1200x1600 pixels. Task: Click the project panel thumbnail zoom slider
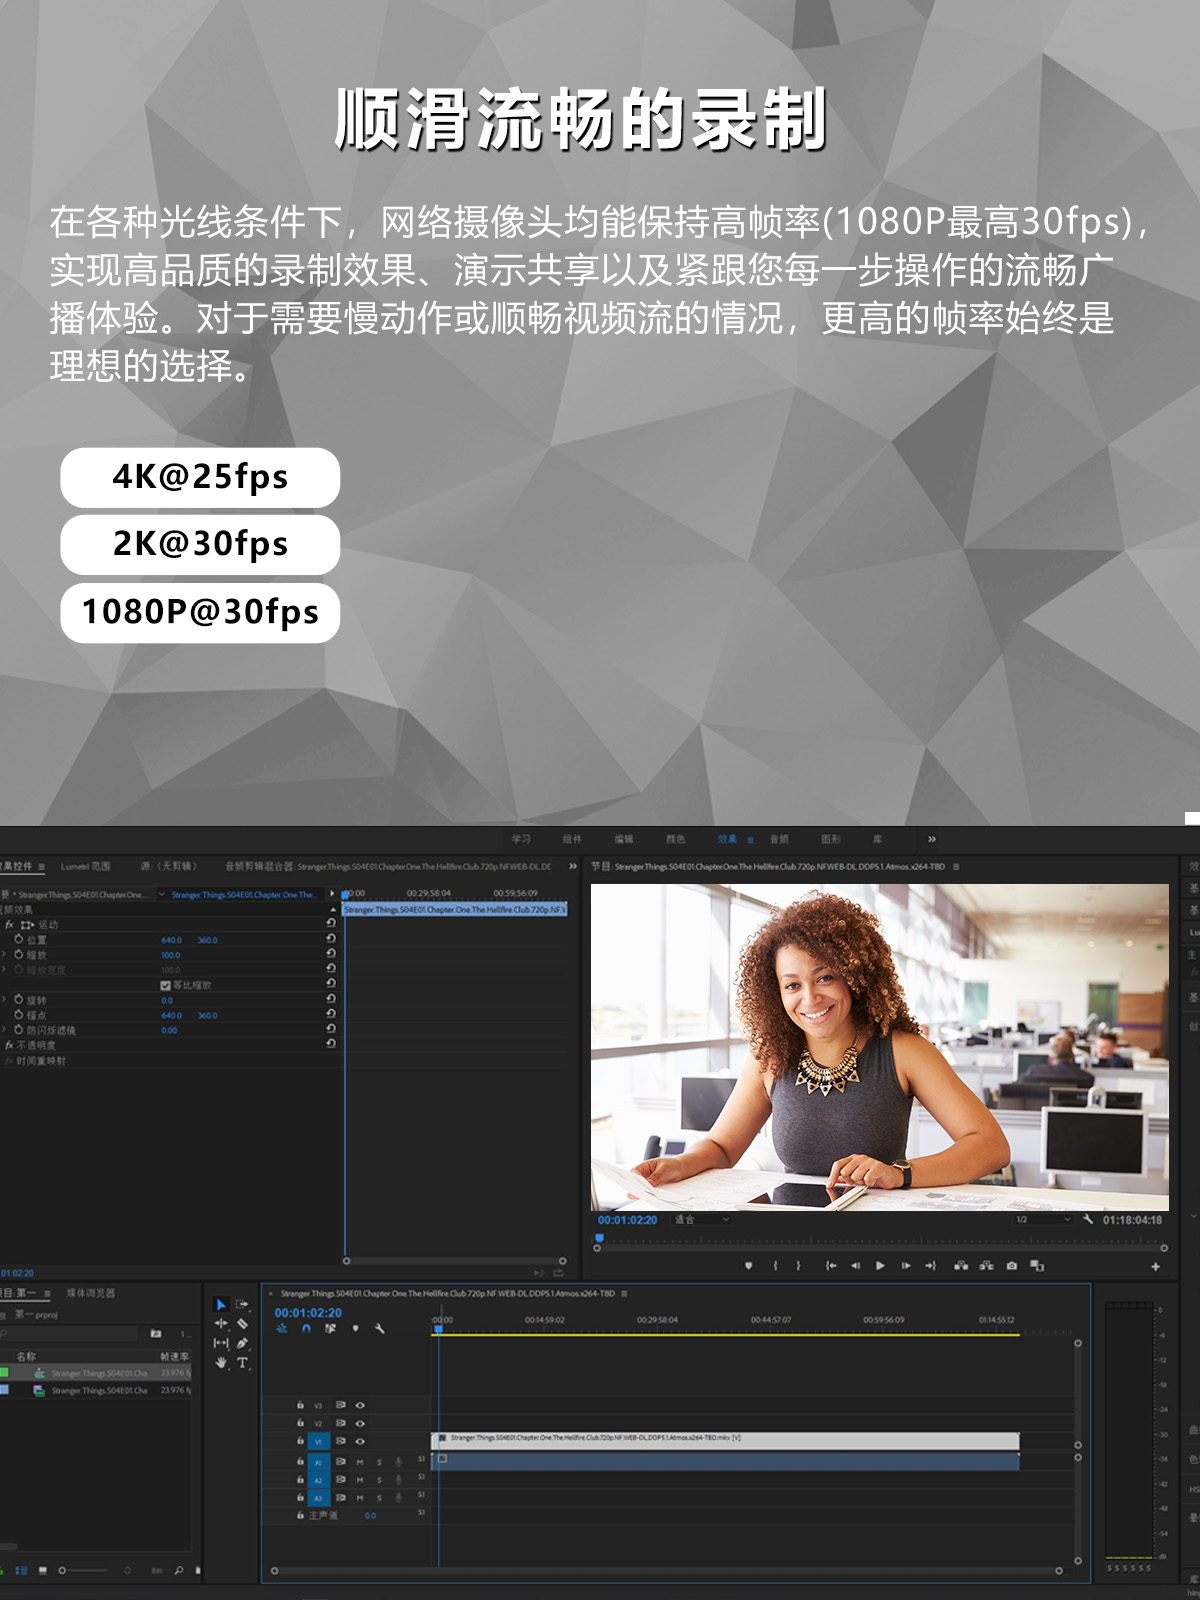84,1571
